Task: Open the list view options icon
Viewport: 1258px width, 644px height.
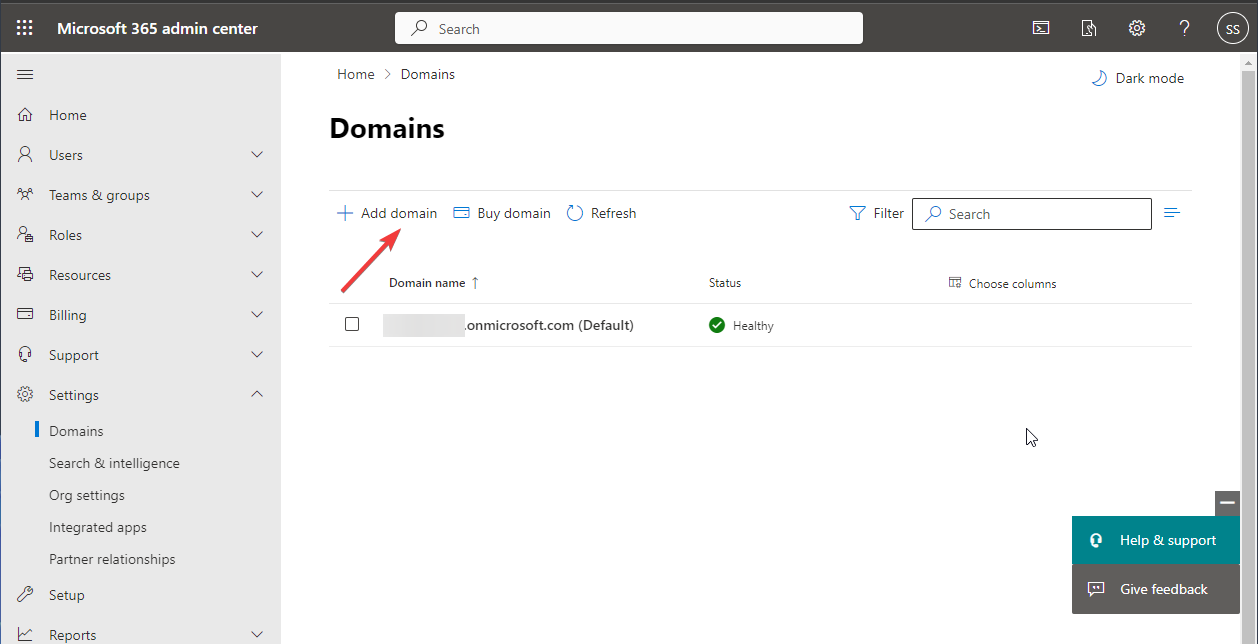Action: click(1172, 213)
